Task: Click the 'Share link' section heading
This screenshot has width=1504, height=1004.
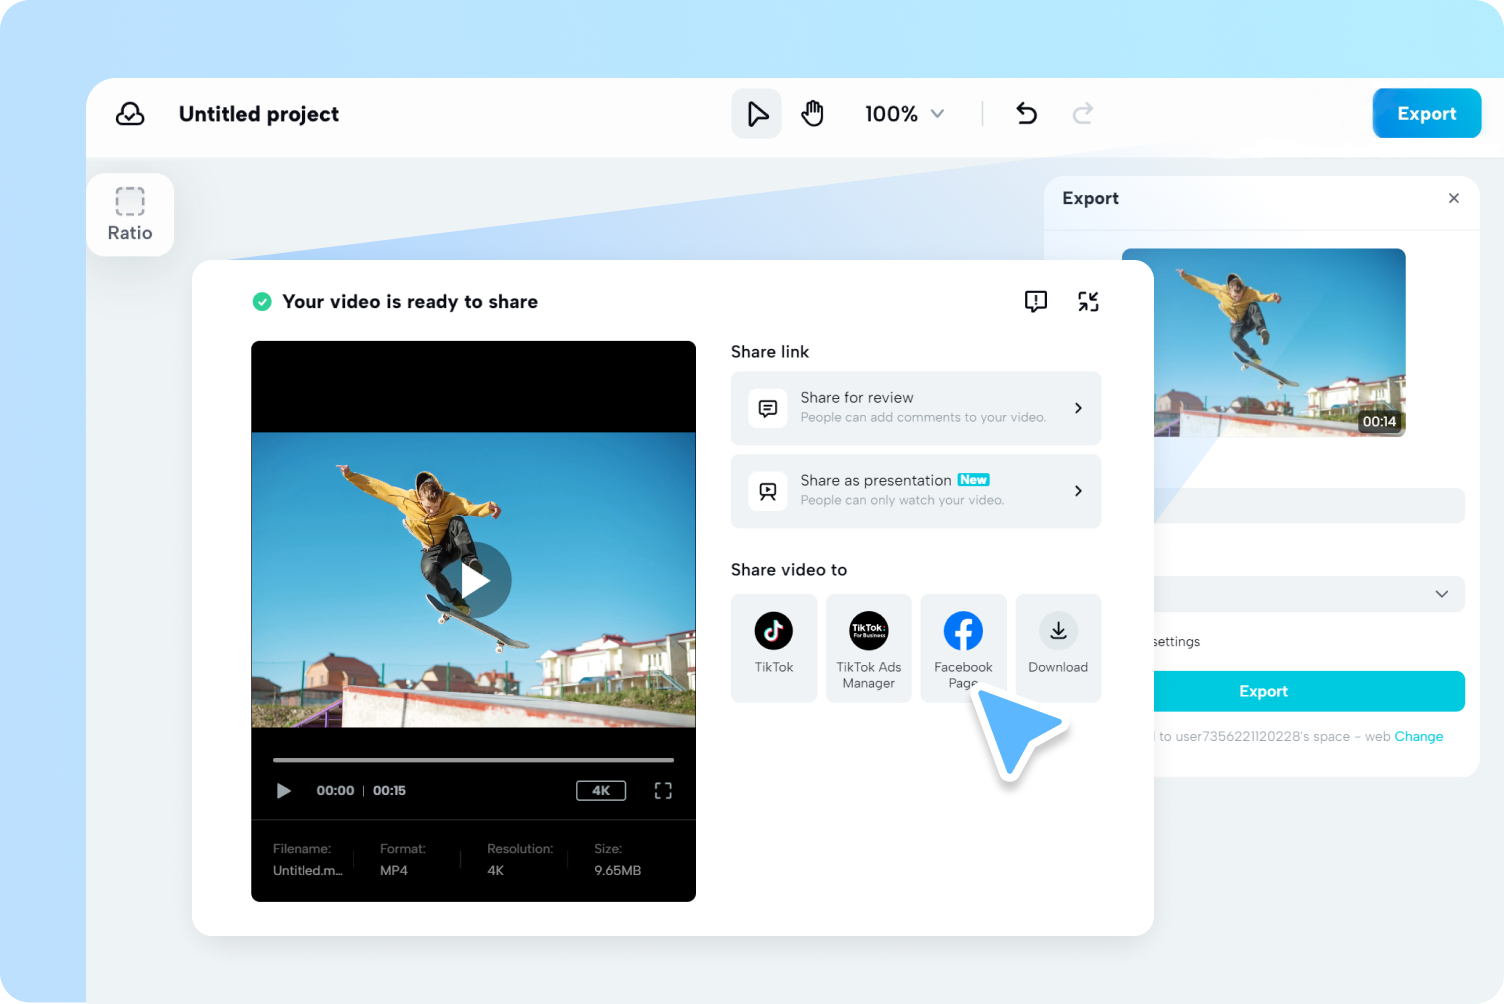Action: click(770, 352)
